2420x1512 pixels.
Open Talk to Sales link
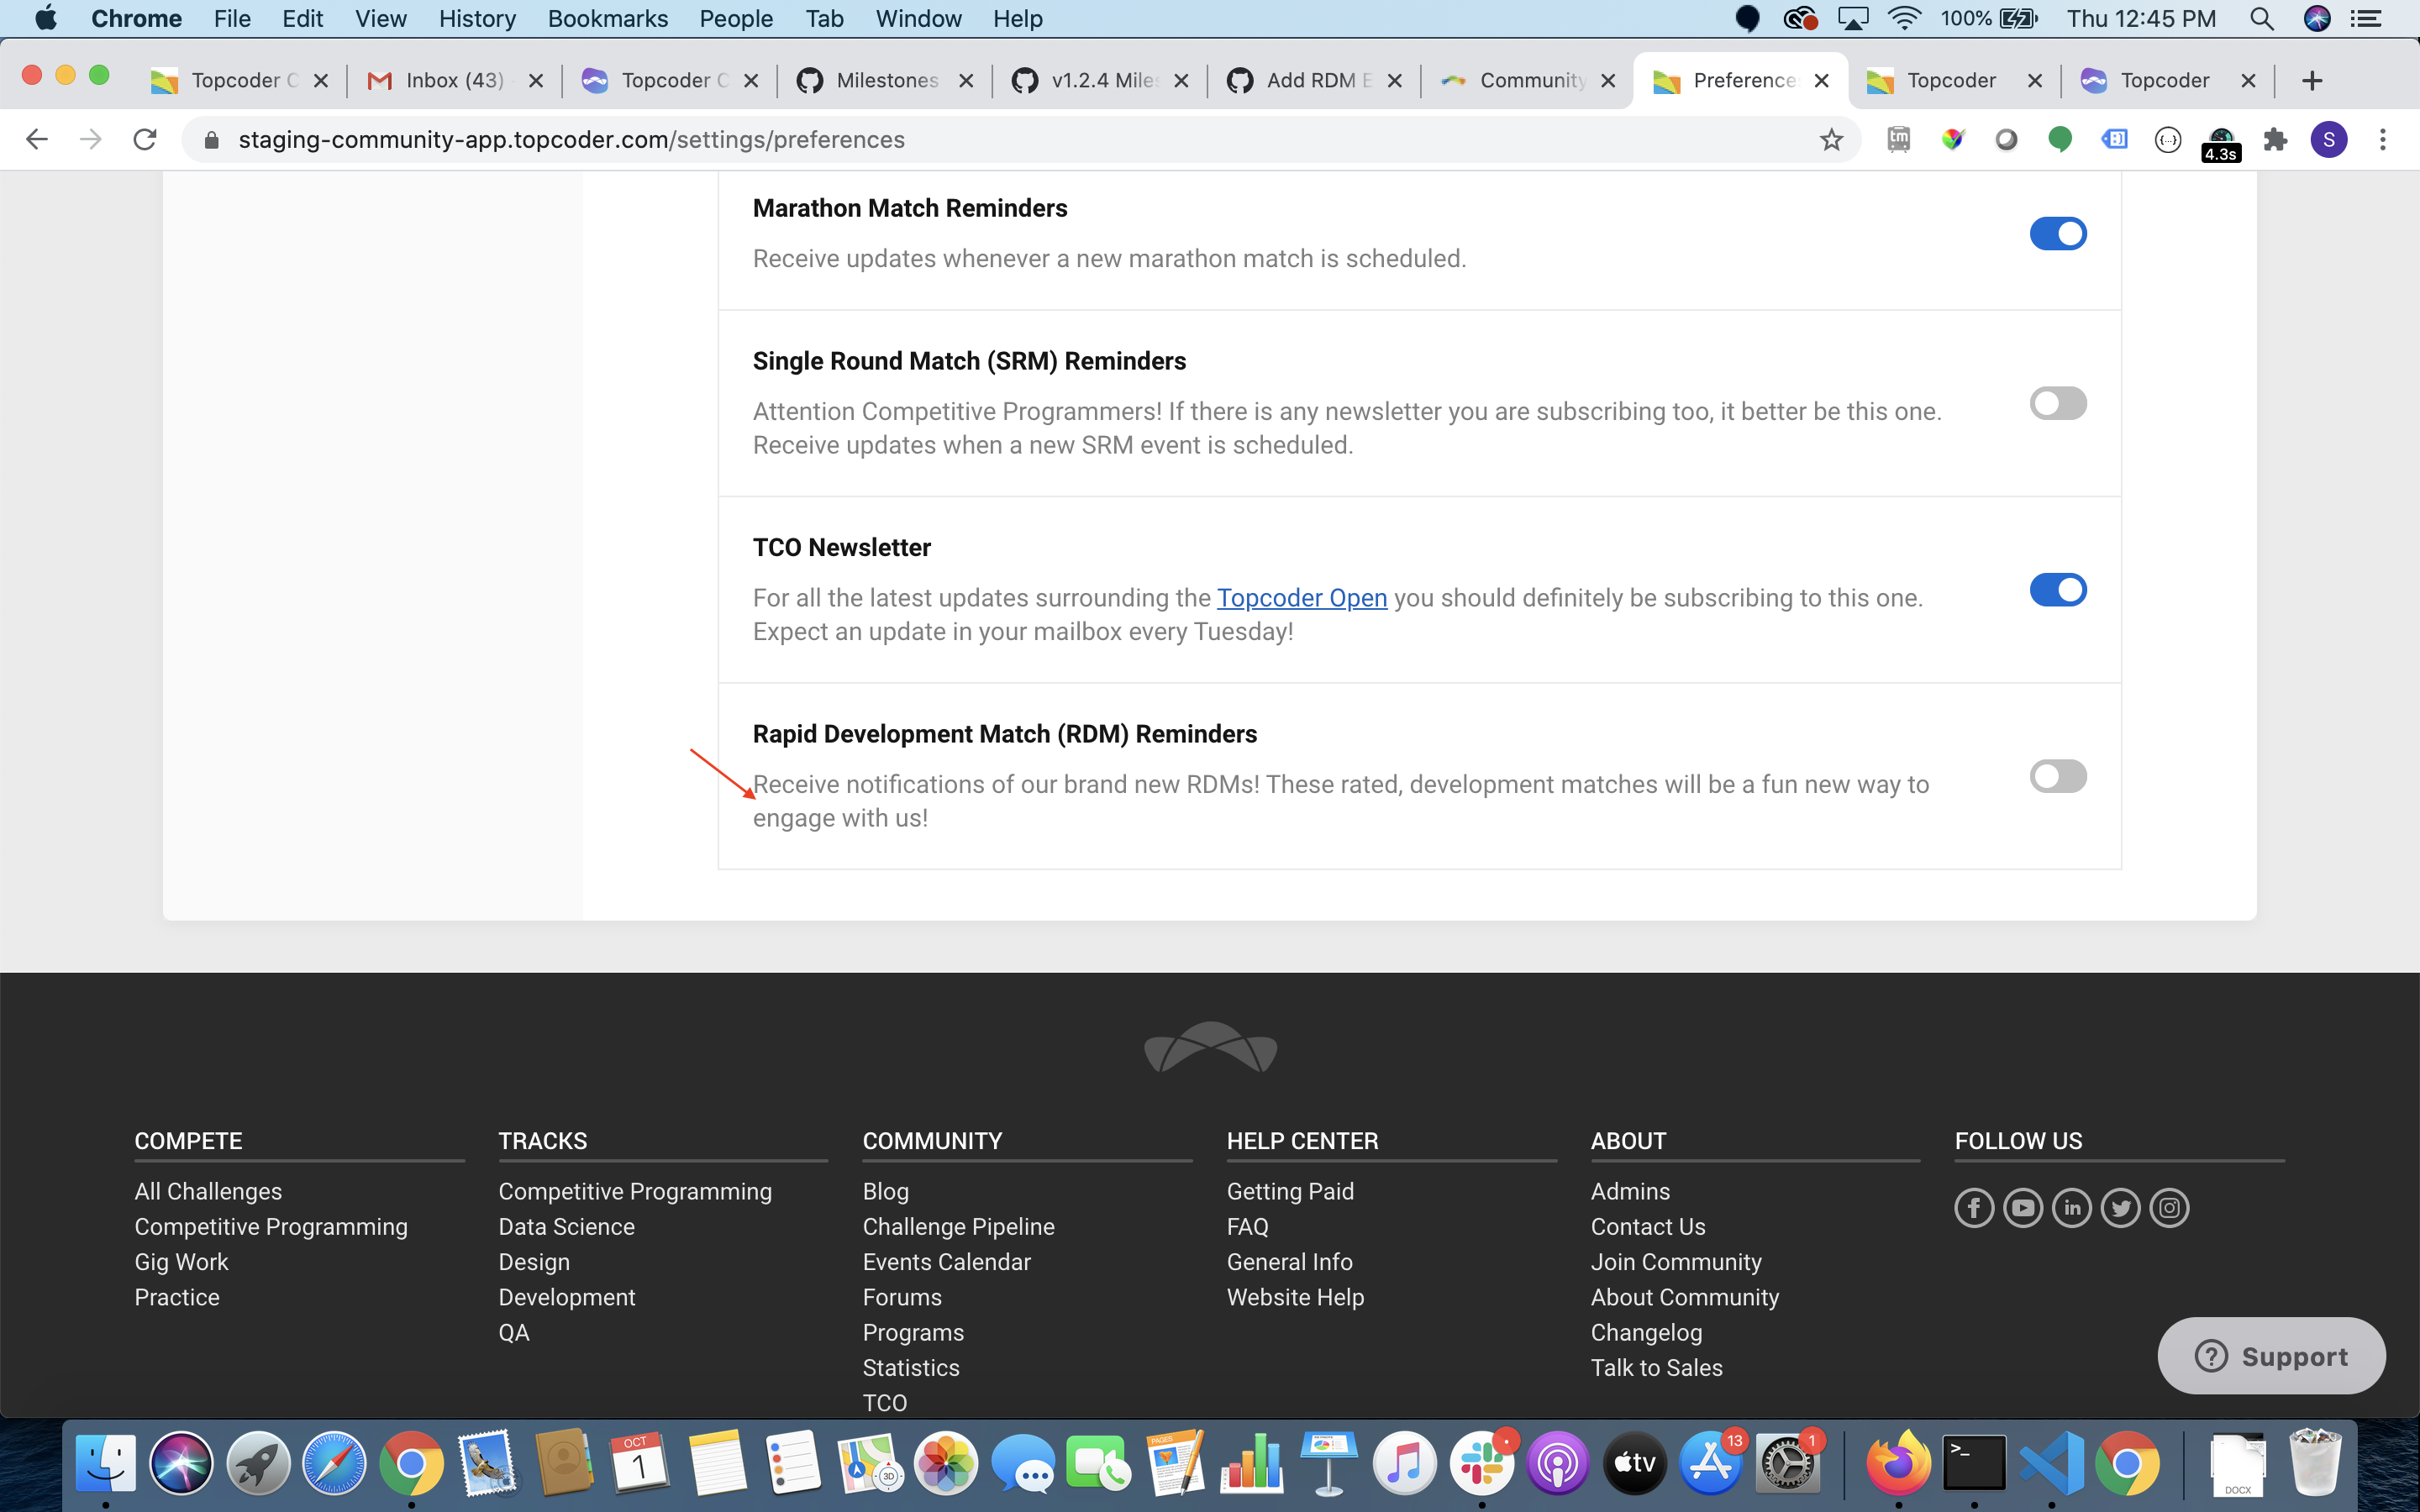click(1656, 1368)
